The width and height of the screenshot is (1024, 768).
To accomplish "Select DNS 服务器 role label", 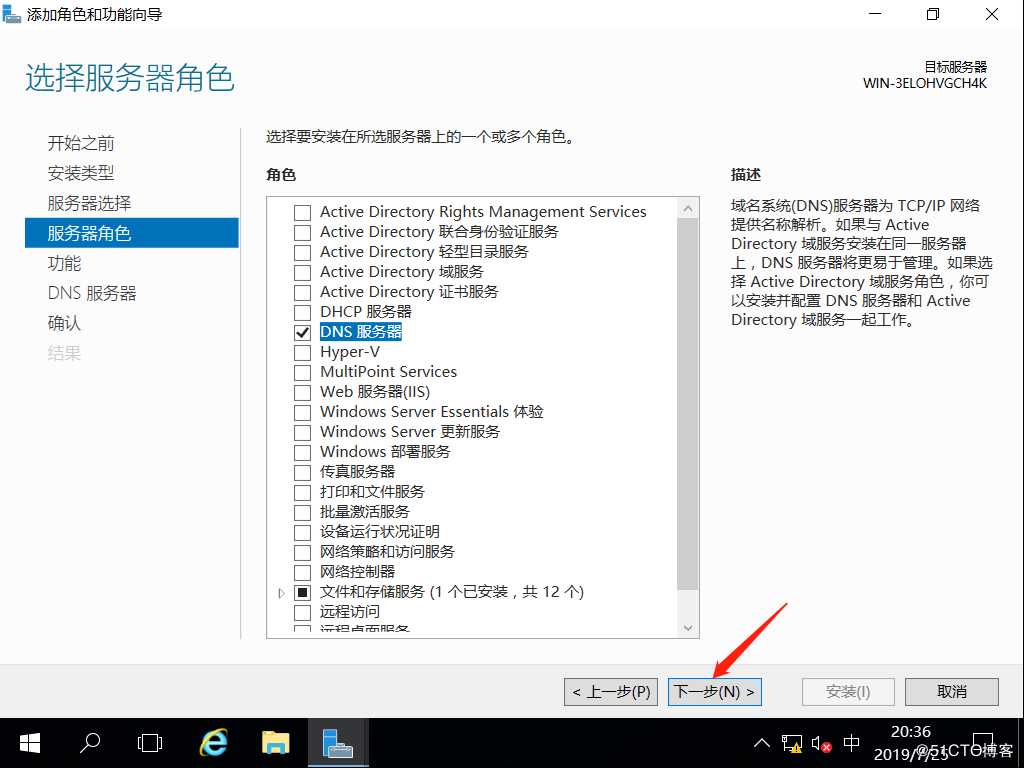I will 360,332.
